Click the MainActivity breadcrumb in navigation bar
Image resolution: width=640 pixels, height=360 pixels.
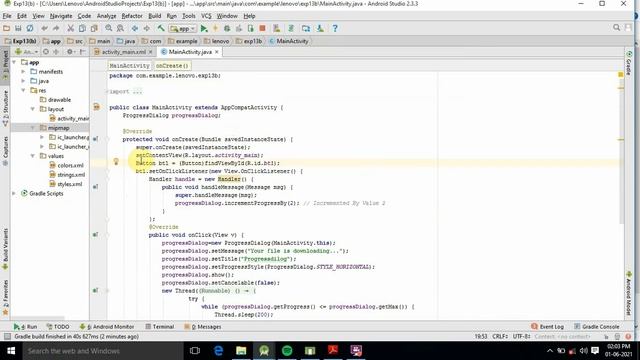[289, 41]
